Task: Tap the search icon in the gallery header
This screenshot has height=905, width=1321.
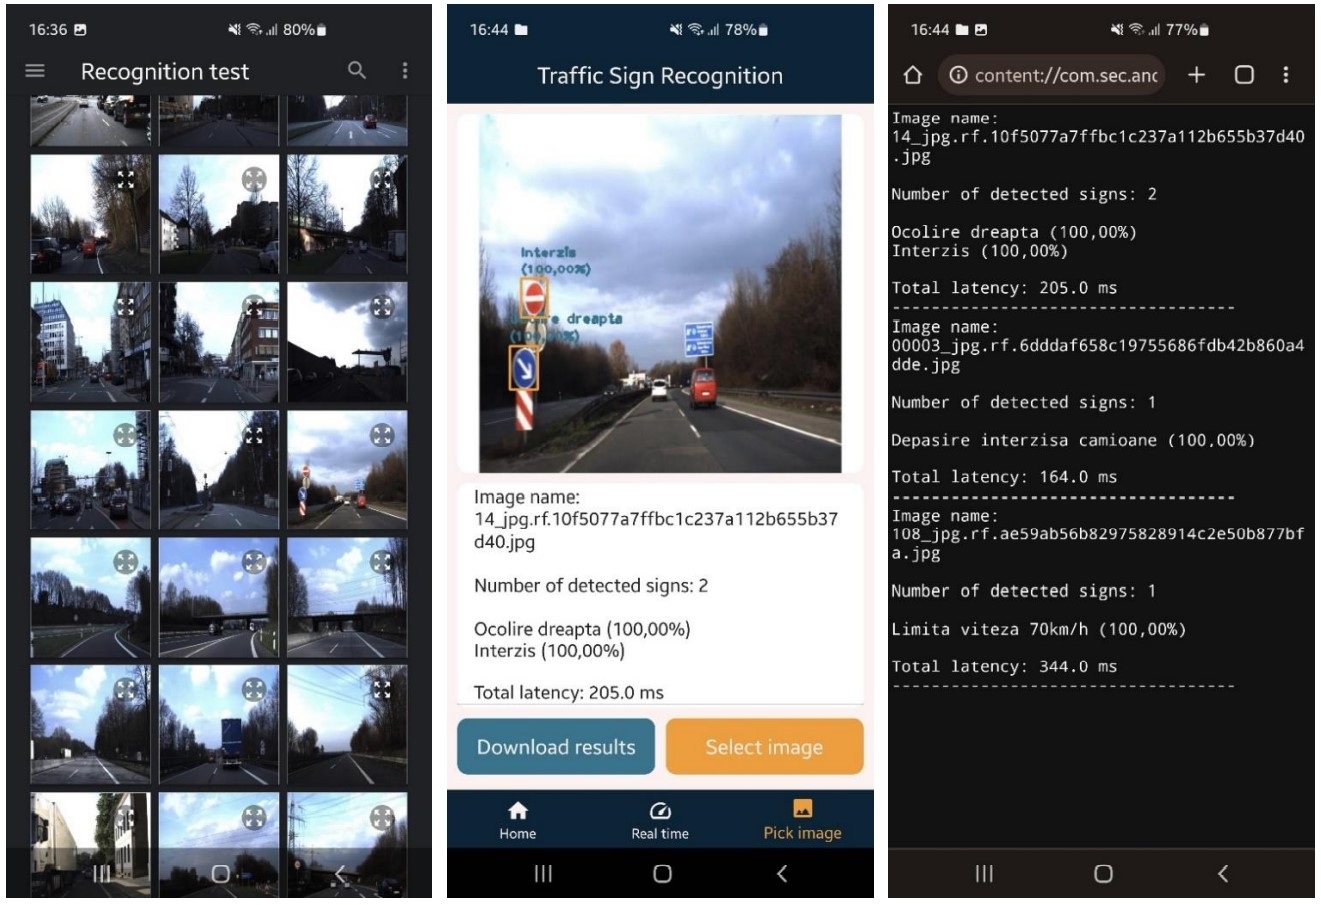Action: point(357,70)
